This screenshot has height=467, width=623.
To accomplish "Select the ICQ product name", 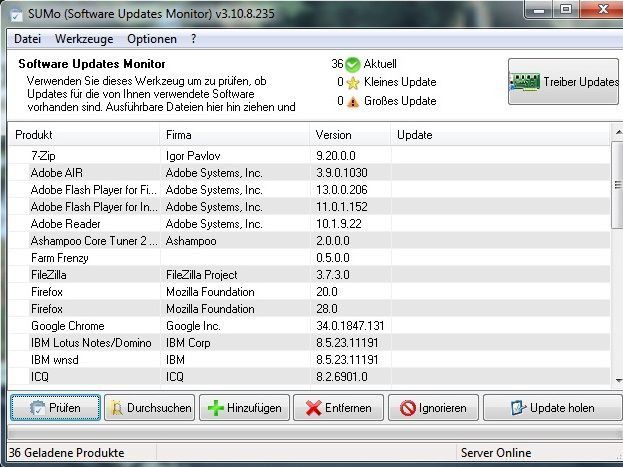I will click(x=40, y=376).
